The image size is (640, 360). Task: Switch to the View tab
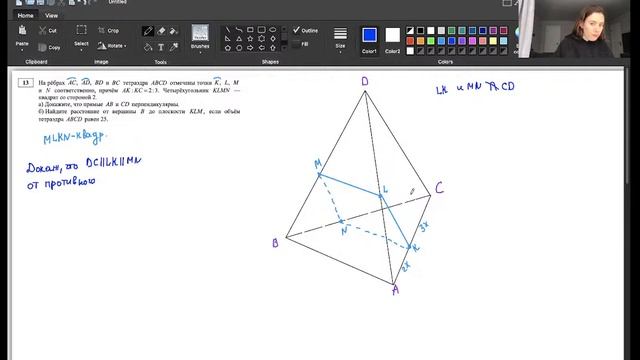pos(51,16)
